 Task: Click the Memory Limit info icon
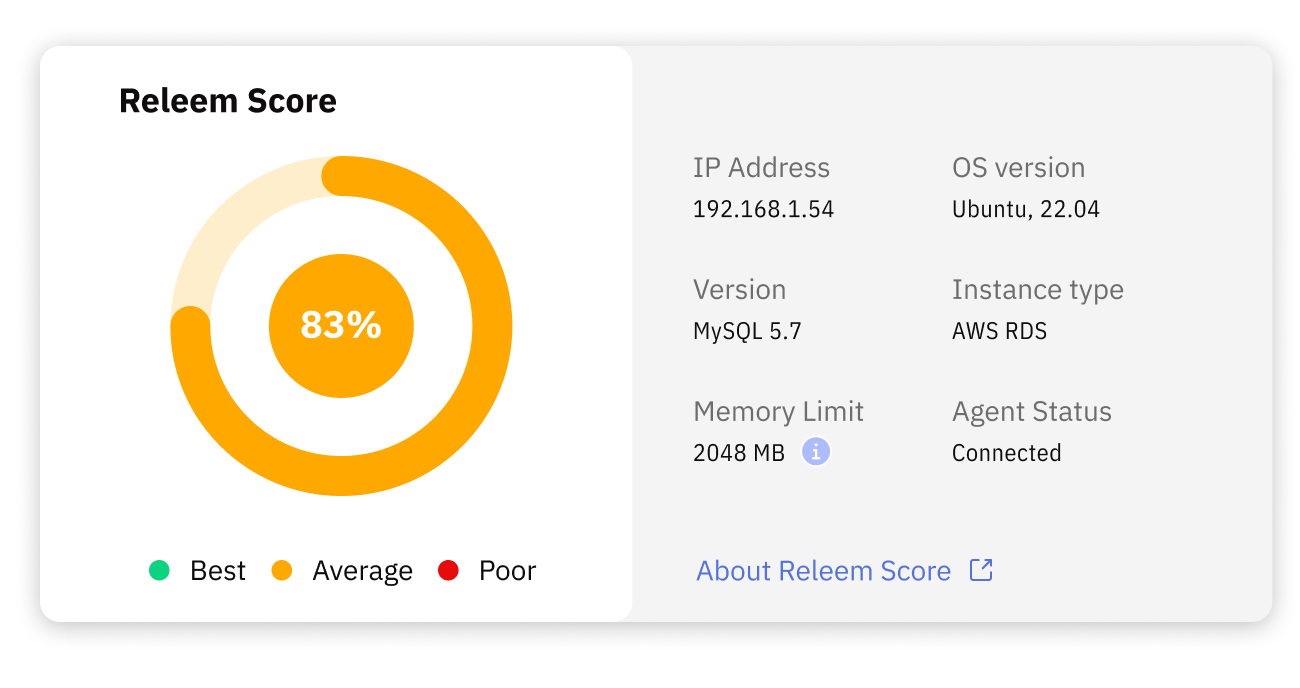click(816, 452)
